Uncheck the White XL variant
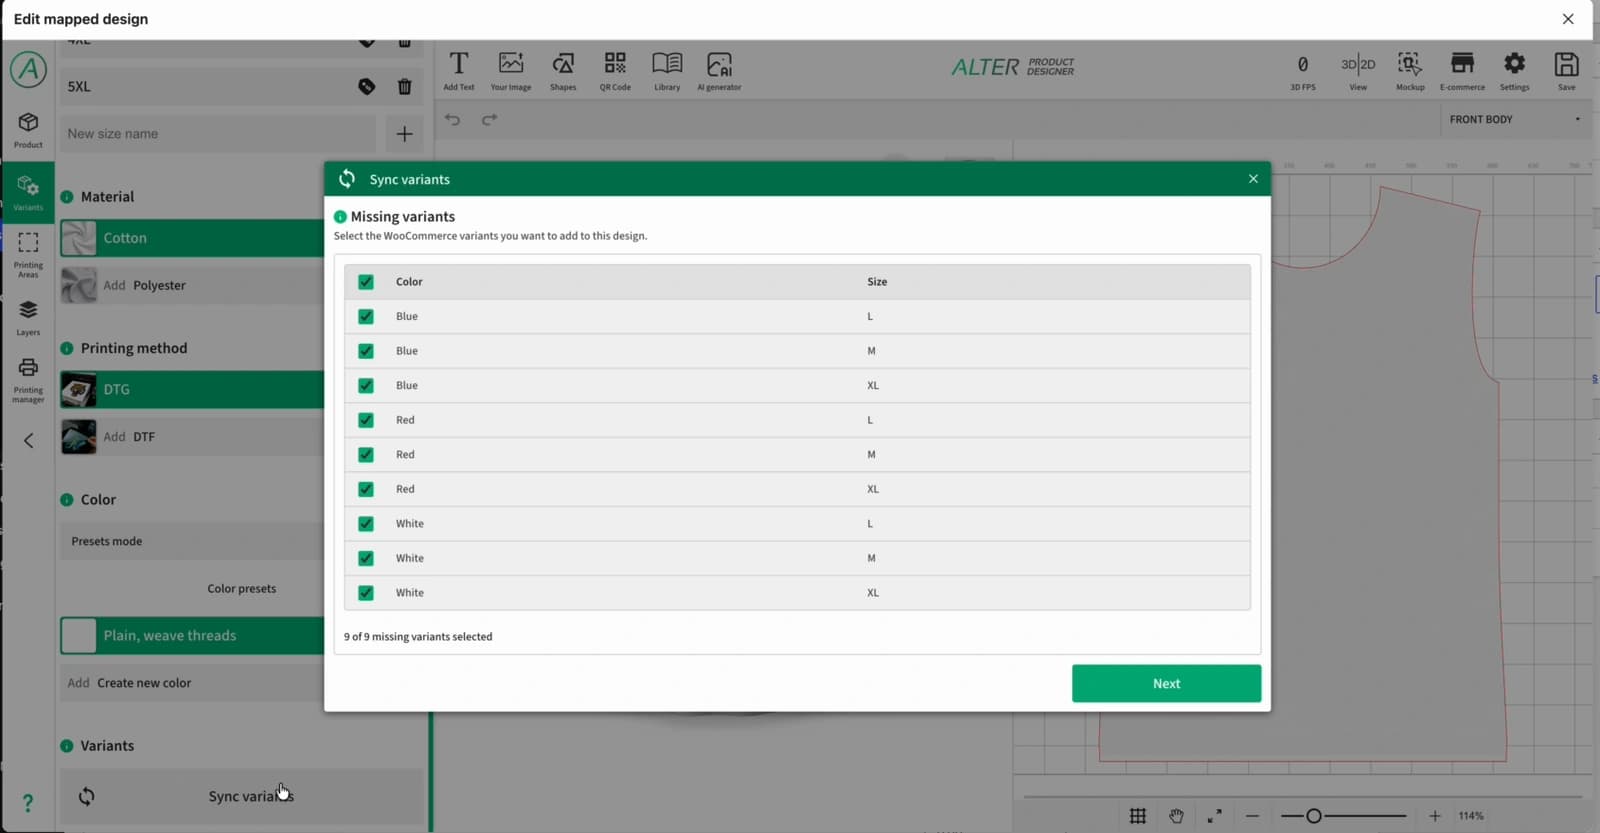 pyautogui.click(x=366, y=592)
